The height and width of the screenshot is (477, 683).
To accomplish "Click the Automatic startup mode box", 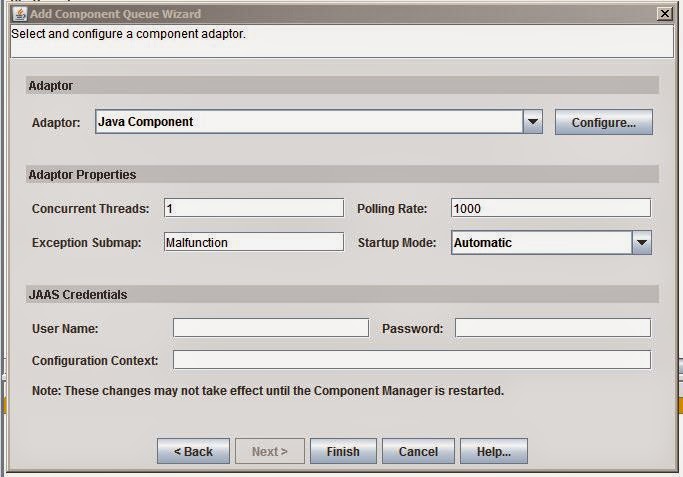I will coord(540,242).
